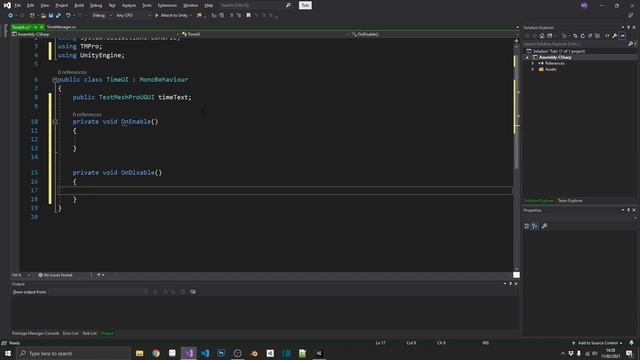
Task: Open Visual Studio Code from taskbar
Action: coord(205,353)
